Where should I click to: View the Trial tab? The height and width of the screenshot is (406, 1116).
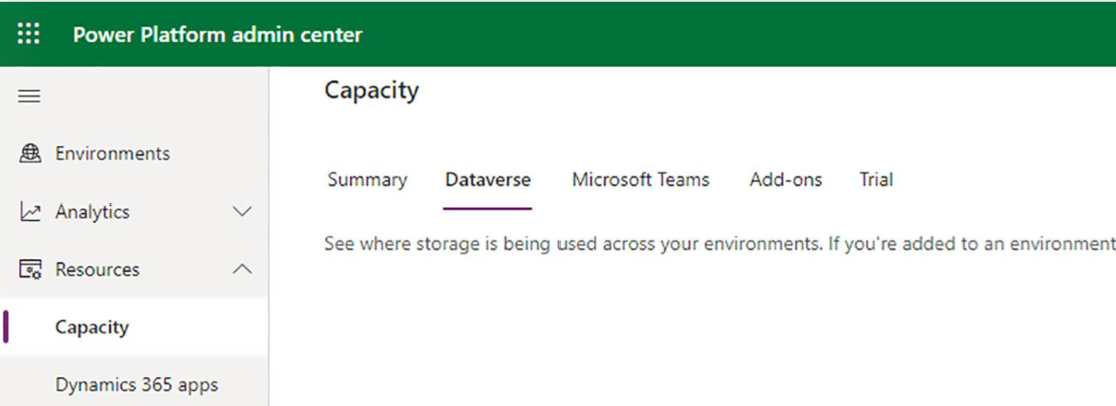tap(876, 179)
